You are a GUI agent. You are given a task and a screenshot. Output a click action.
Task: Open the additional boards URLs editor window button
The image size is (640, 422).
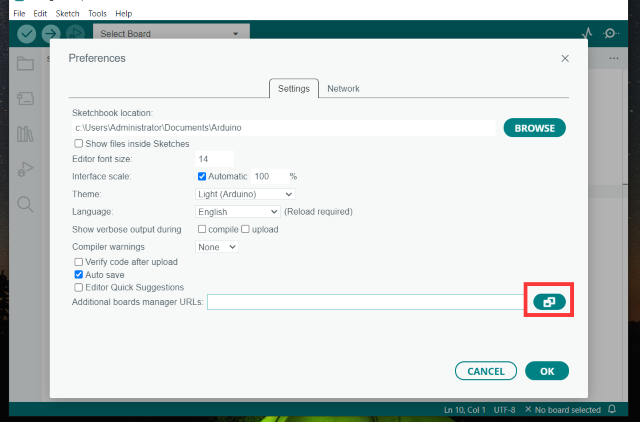pos(549,302)
